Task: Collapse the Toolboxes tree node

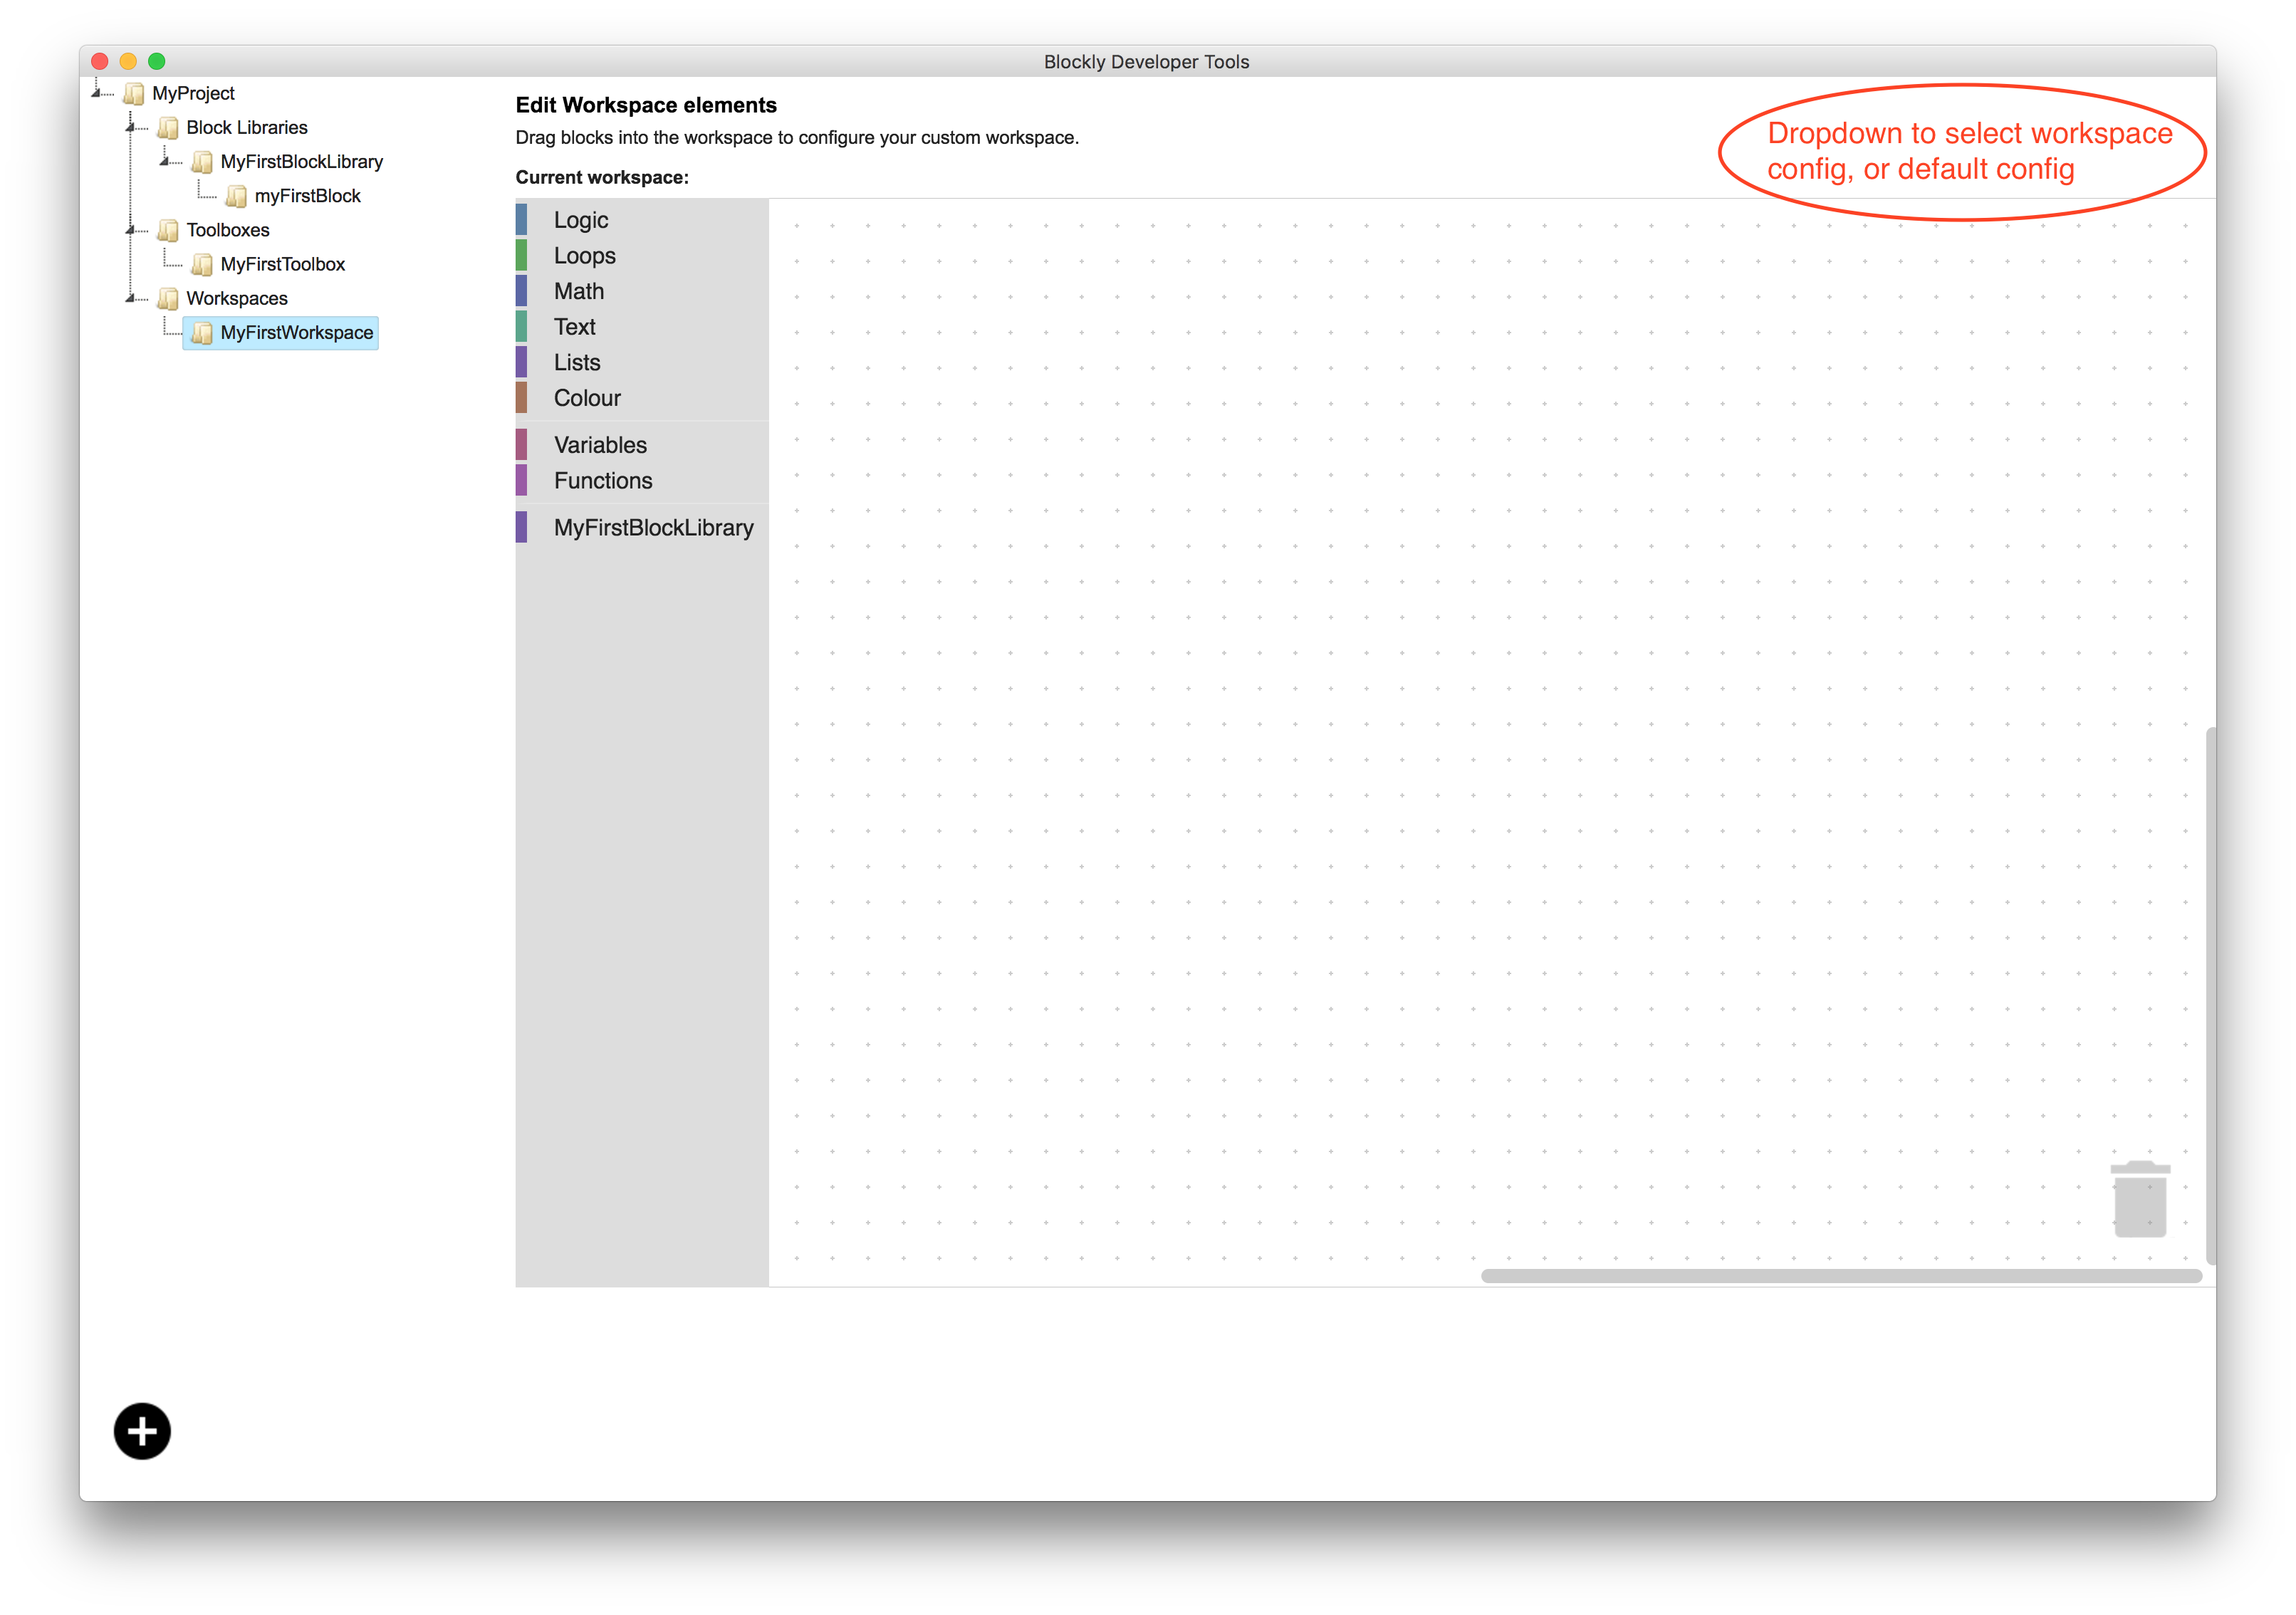Action: tap(130, 230)
